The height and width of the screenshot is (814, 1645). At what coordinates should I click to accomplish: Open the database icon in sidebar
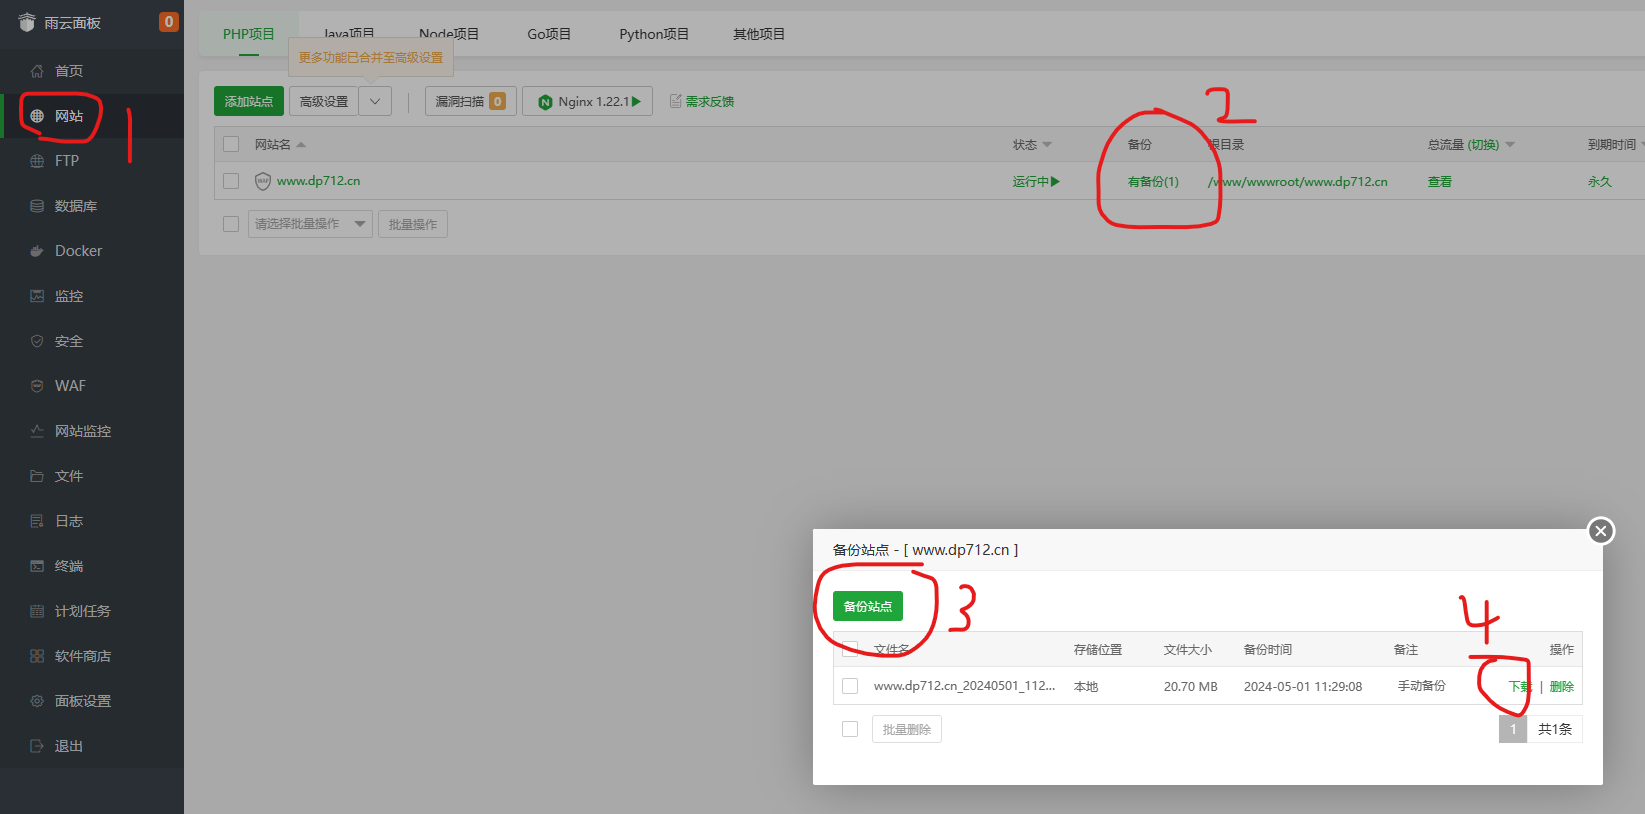click(37, 206)
